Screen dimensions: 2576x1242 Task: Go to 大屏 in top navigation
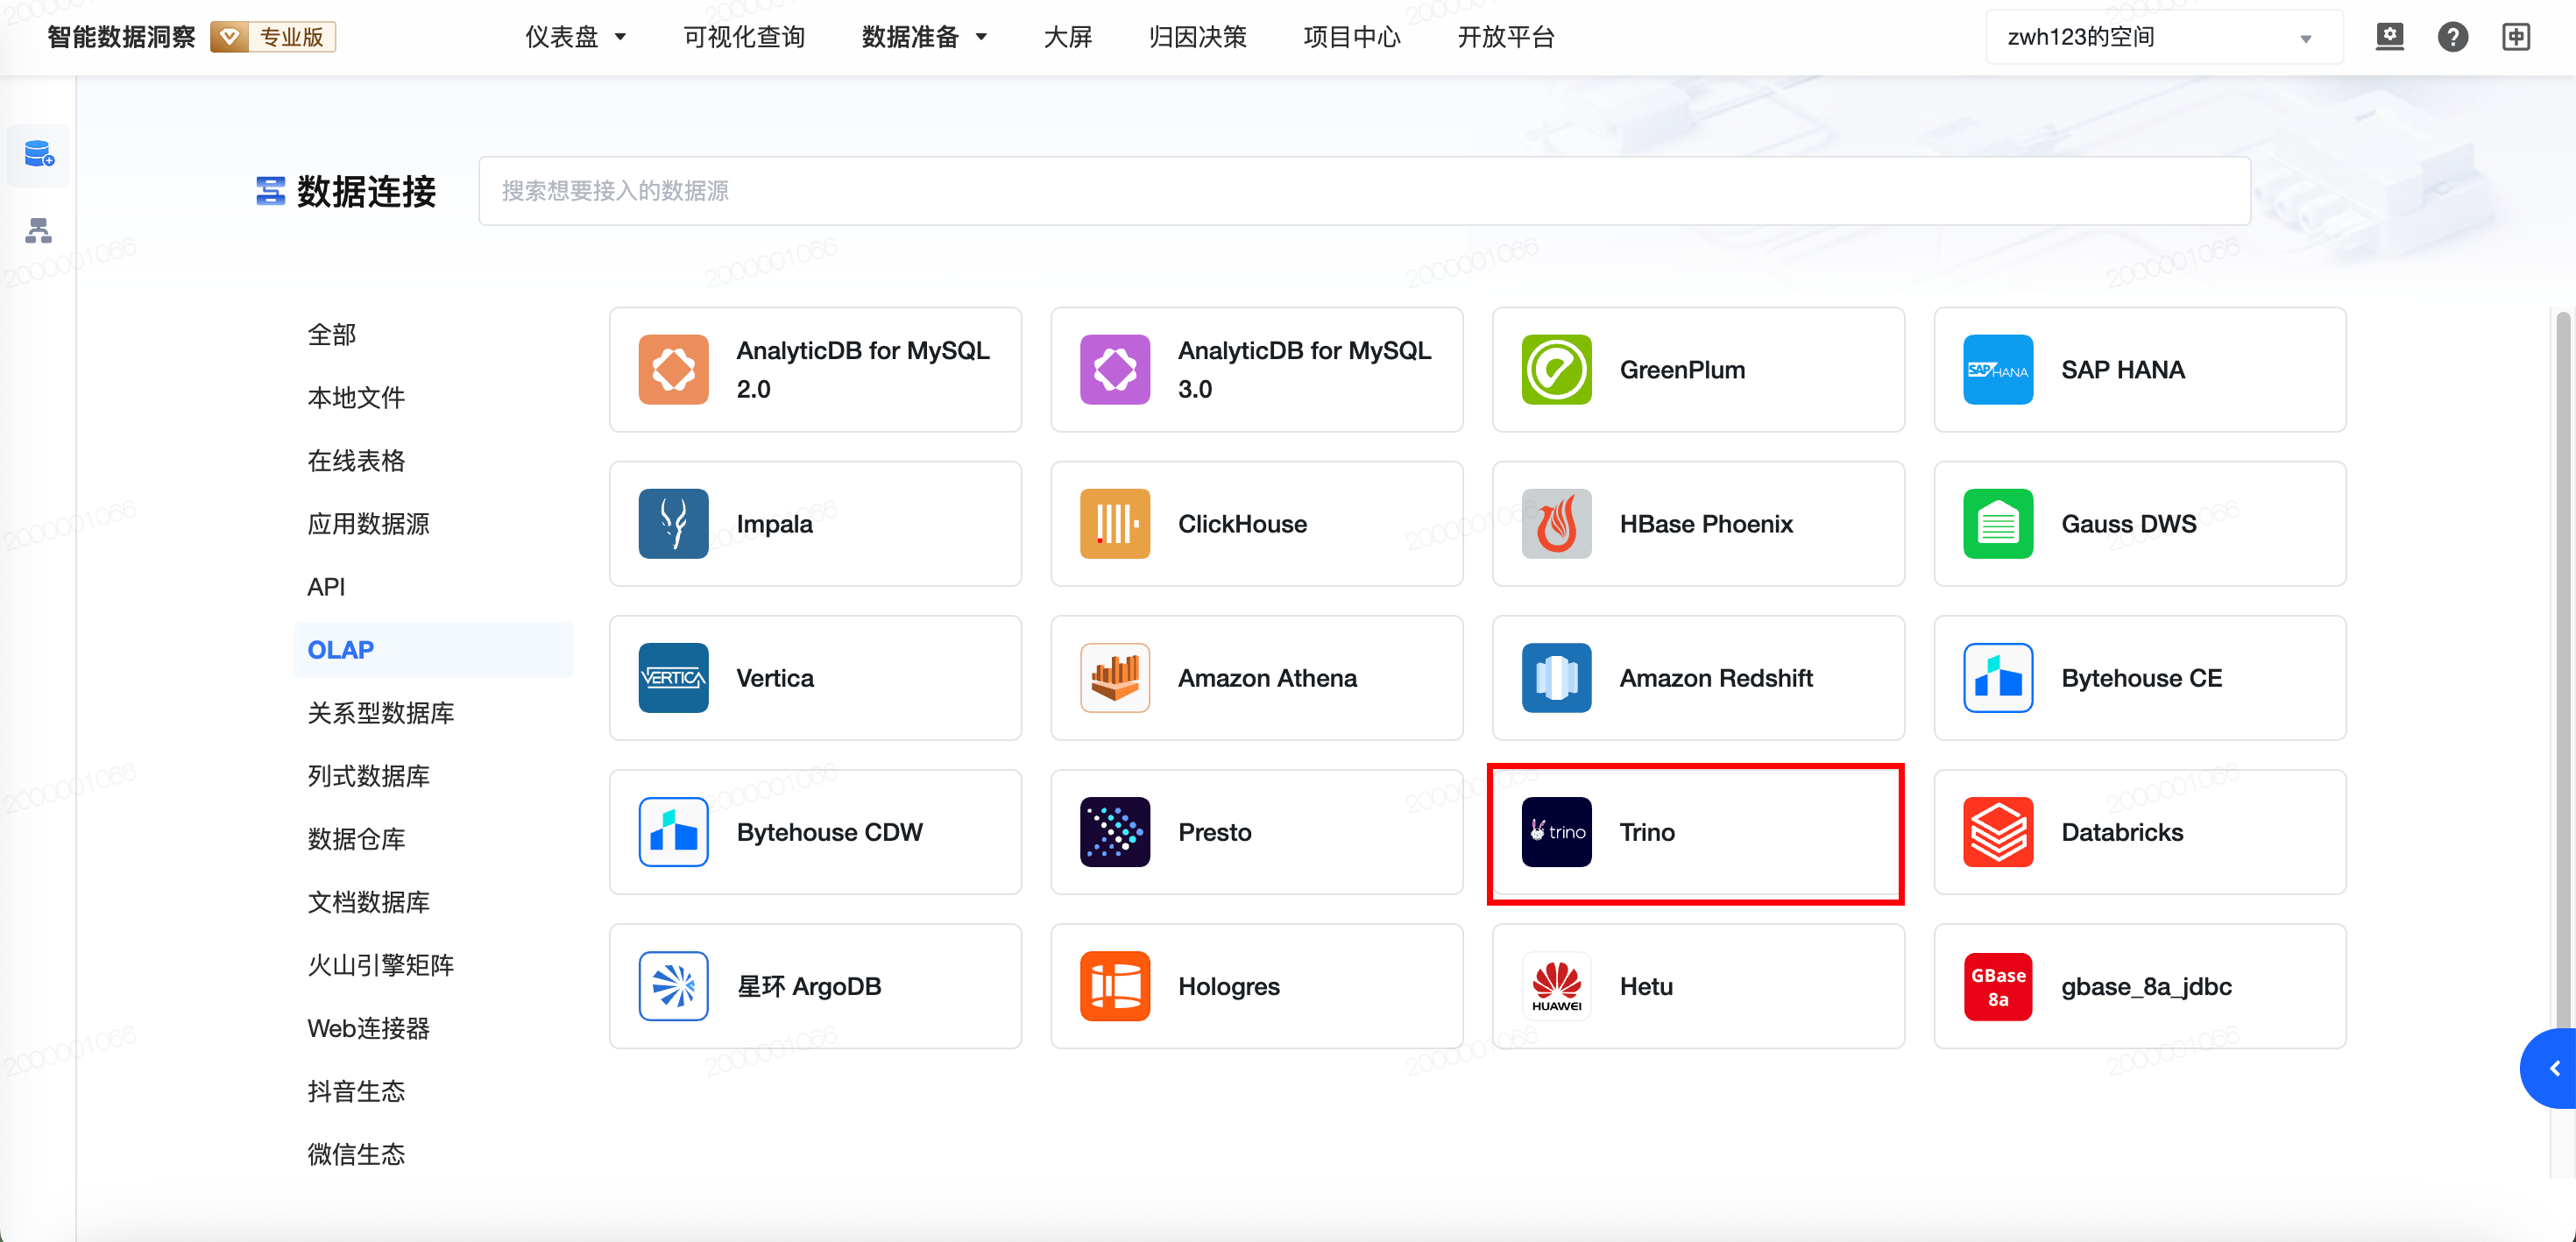pyautogui.click(x=1067, y=37)
